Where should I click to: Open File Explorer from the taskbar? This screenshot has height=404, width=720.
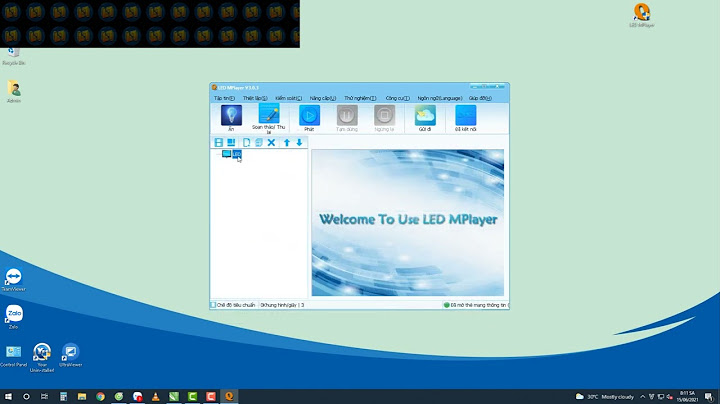(82, 396)
